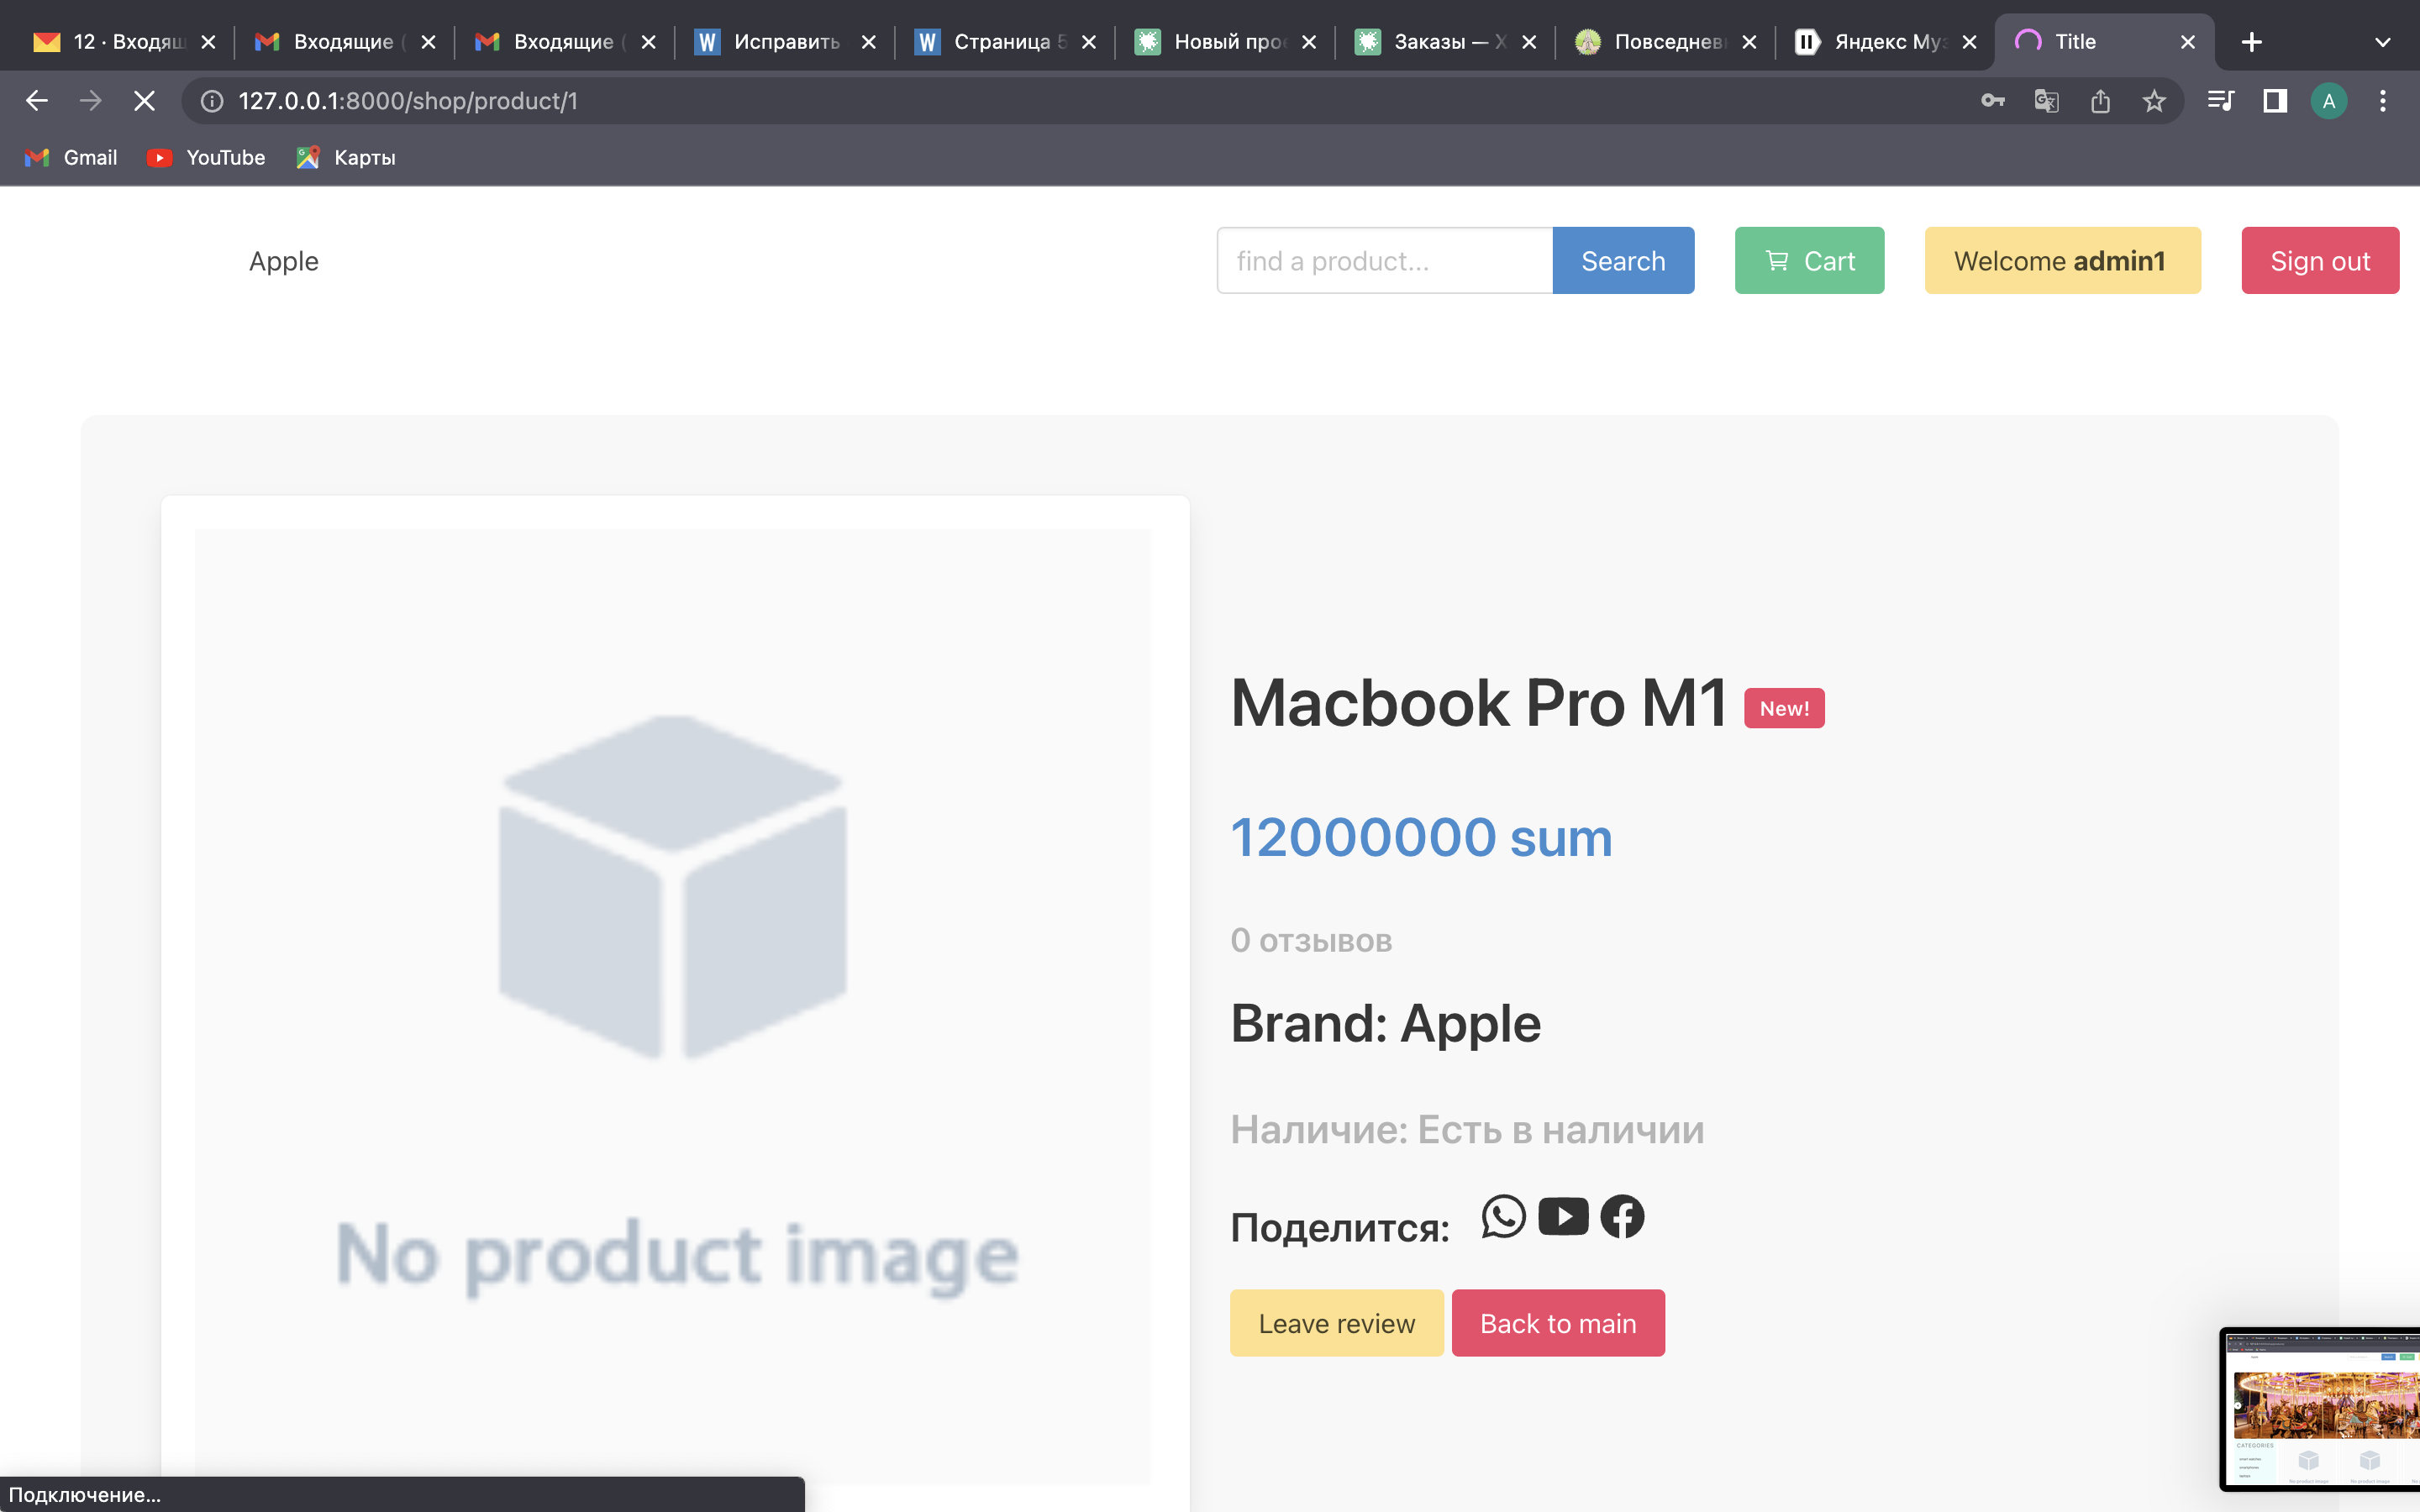Screen dimensions: 2420x1512
Task: Share product via WhatsApp icon
Action: (1503, 1216)
